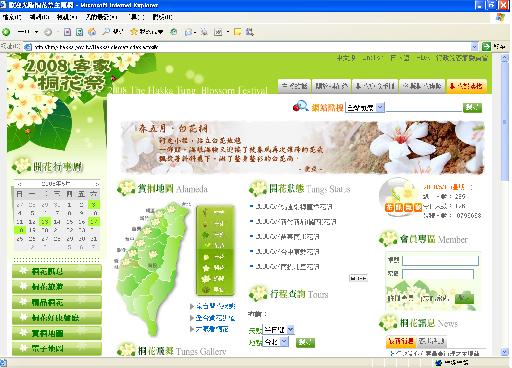The image size is (512, 368).
Task: Open the 工具(T) Tools menu
Action: click(x=138, y=17)
